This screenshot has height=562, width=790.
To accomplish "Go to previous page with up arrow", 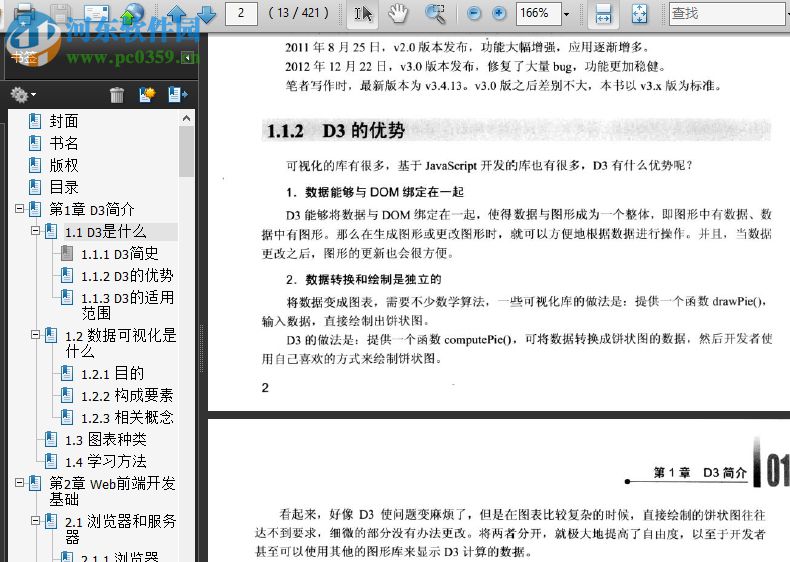I will click(x=177, y=13).
